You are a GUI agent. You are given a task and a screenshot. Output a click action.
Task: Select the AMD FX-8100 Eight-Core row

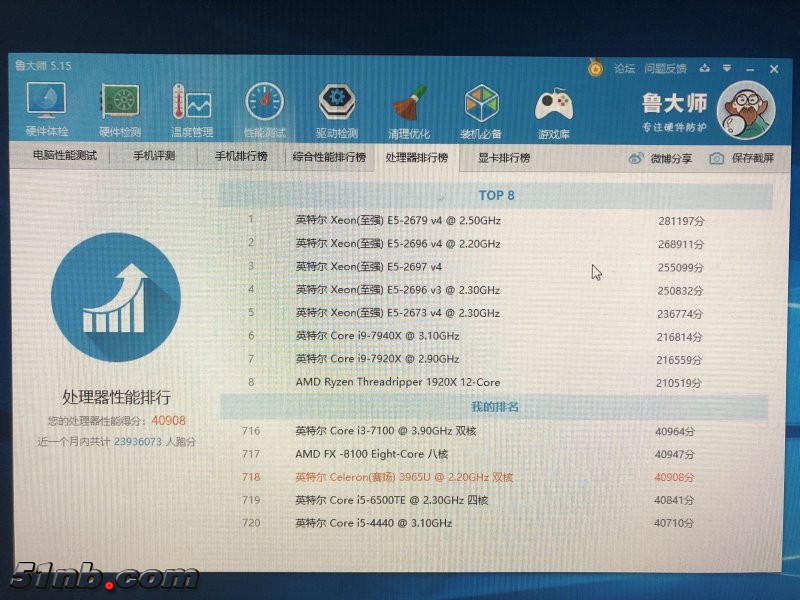pos(494,454)
